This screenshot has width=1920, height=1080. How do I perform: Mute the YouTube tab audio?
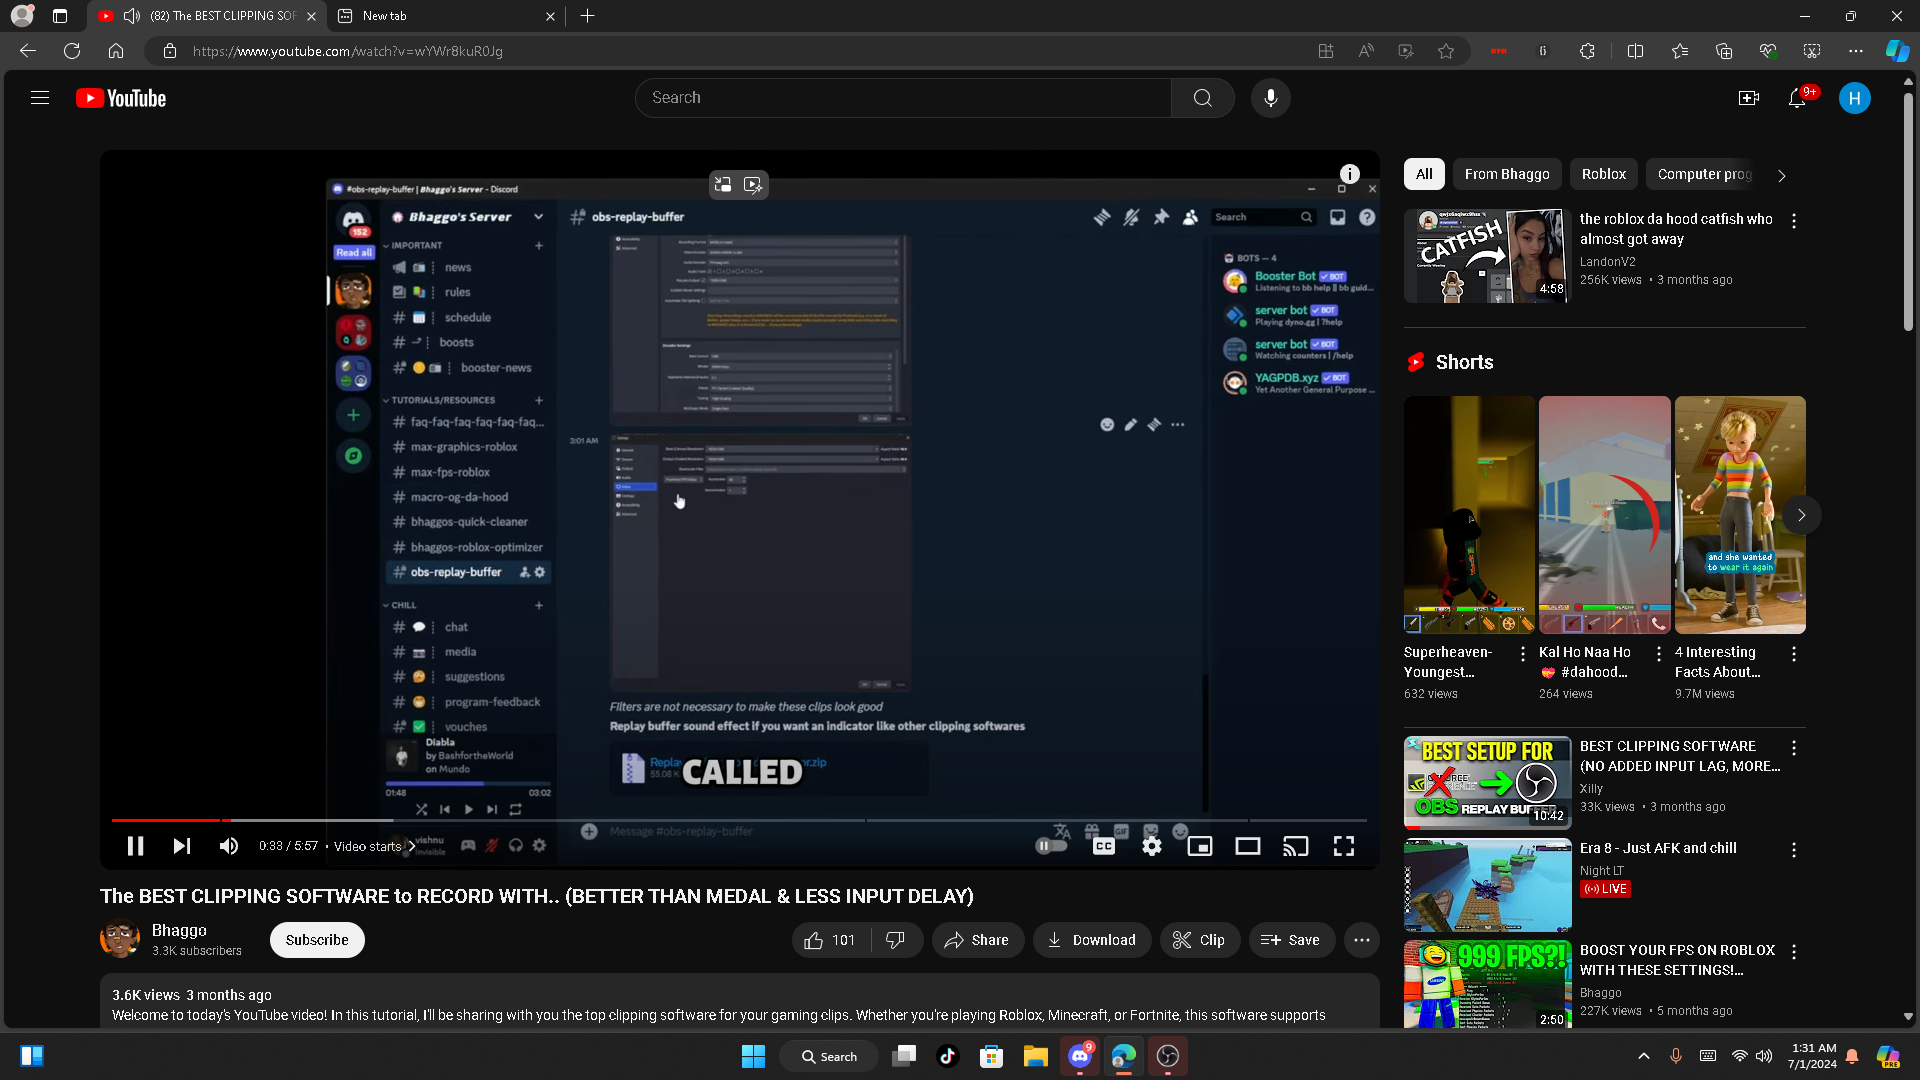[x=132, y=16]
